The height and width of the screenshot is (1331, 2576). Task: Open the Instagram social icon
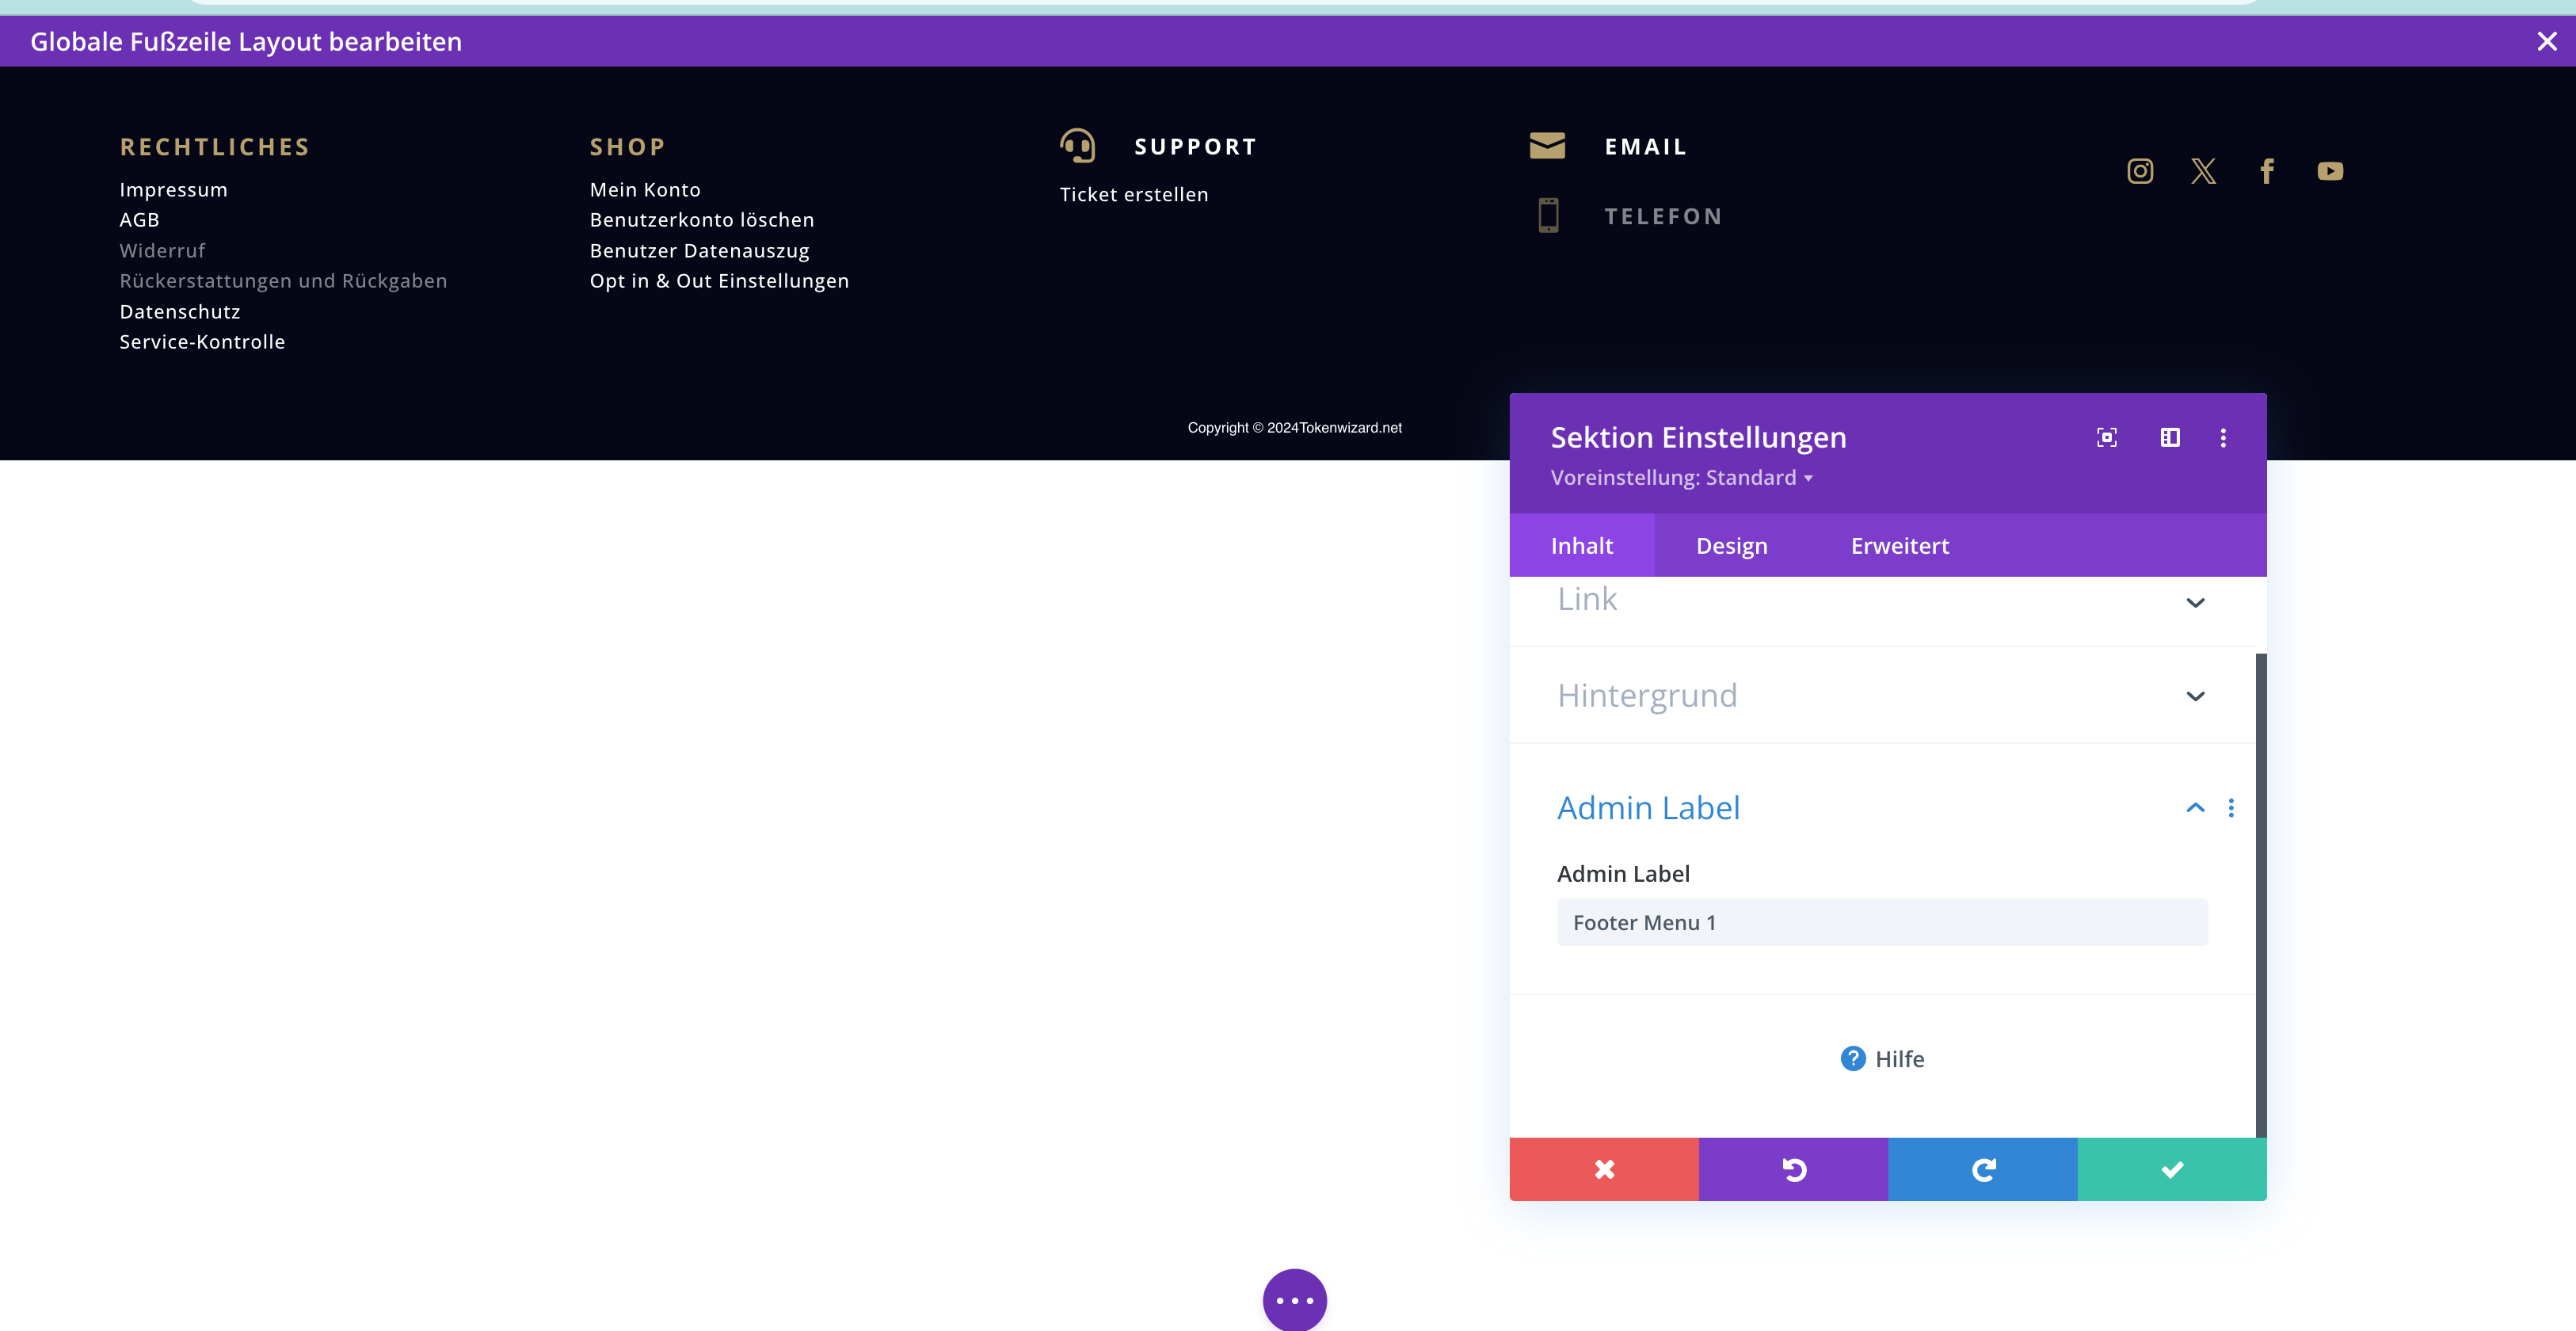[x=2140, y=171]
